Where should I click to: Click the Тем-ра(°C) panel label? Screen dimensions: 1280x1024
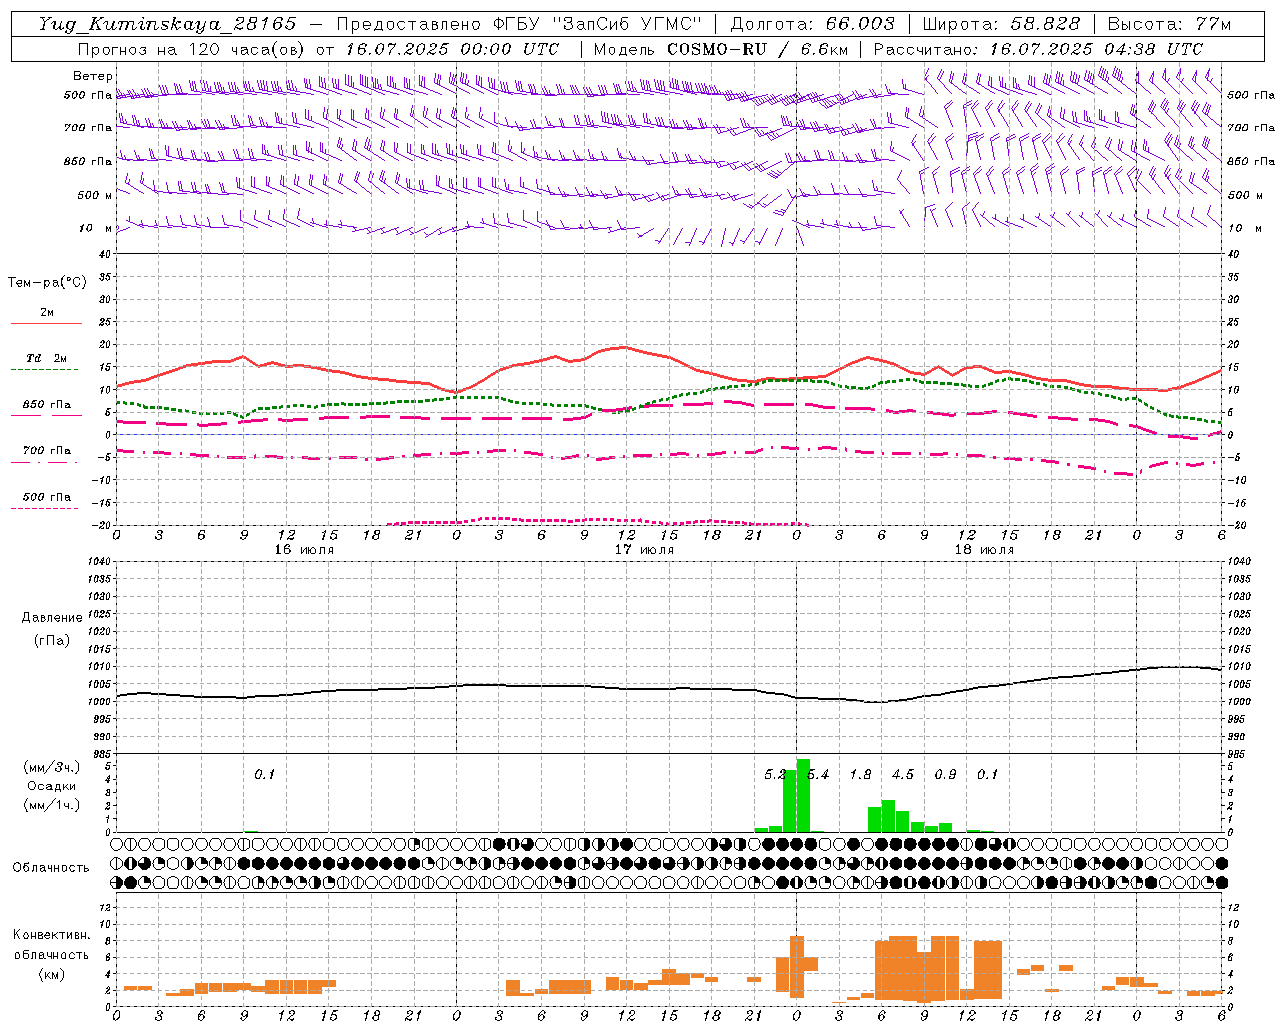point(47,283)
